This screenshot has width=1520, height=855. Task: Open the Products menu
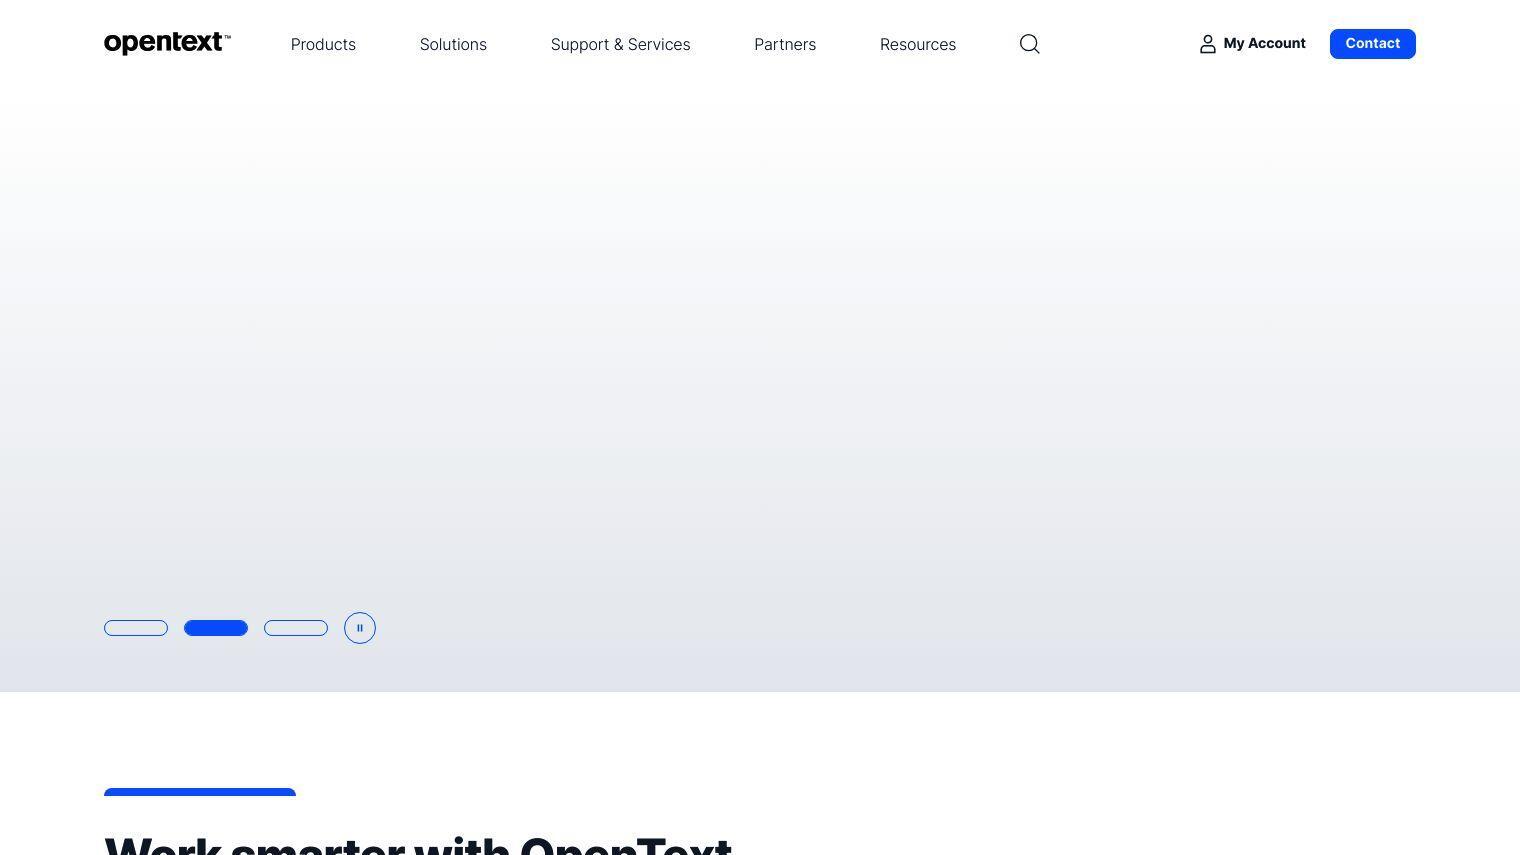[323, 44]
